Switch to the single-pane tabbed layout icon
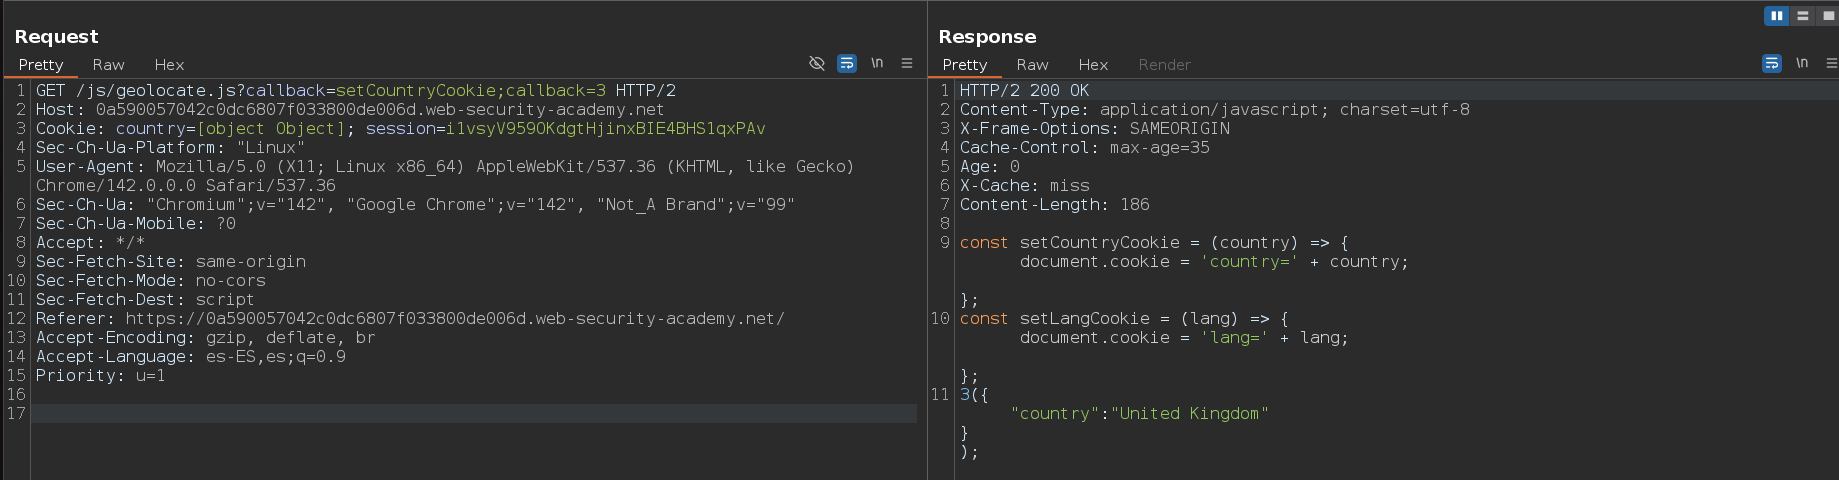The height and width of the screenshot is (480, 1839). [1828, 15]
